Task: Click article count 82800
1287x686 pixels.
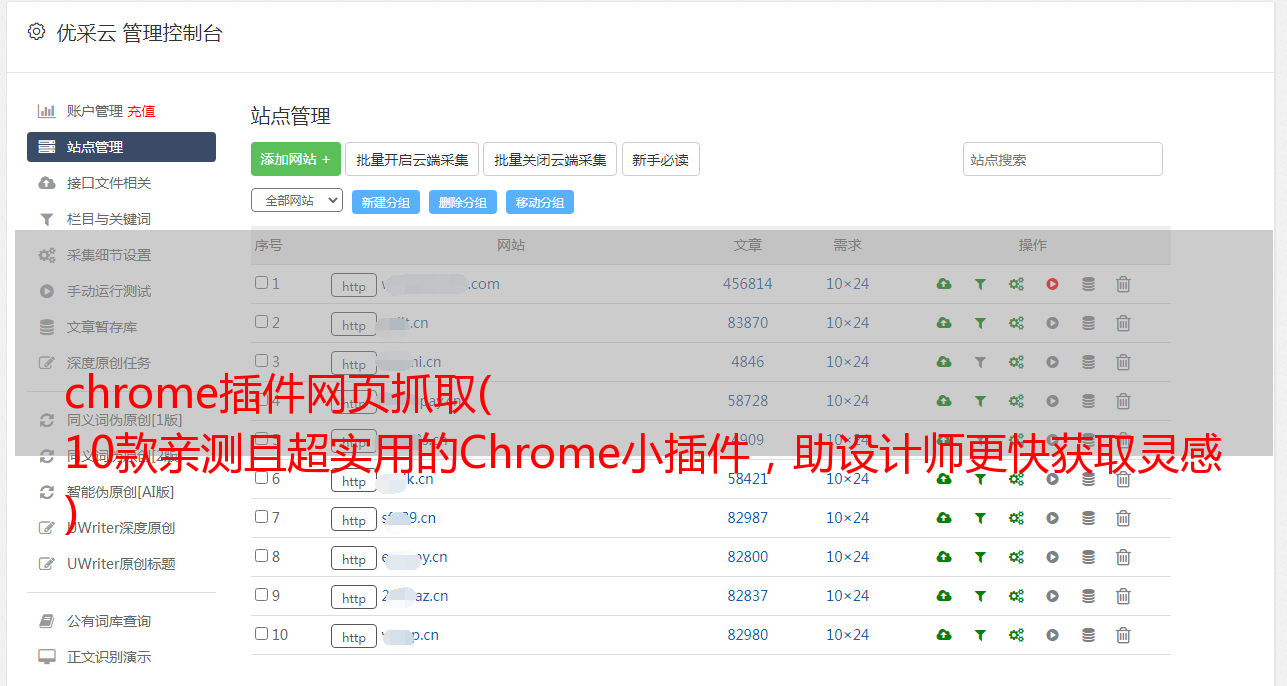Action: [748, 557]
